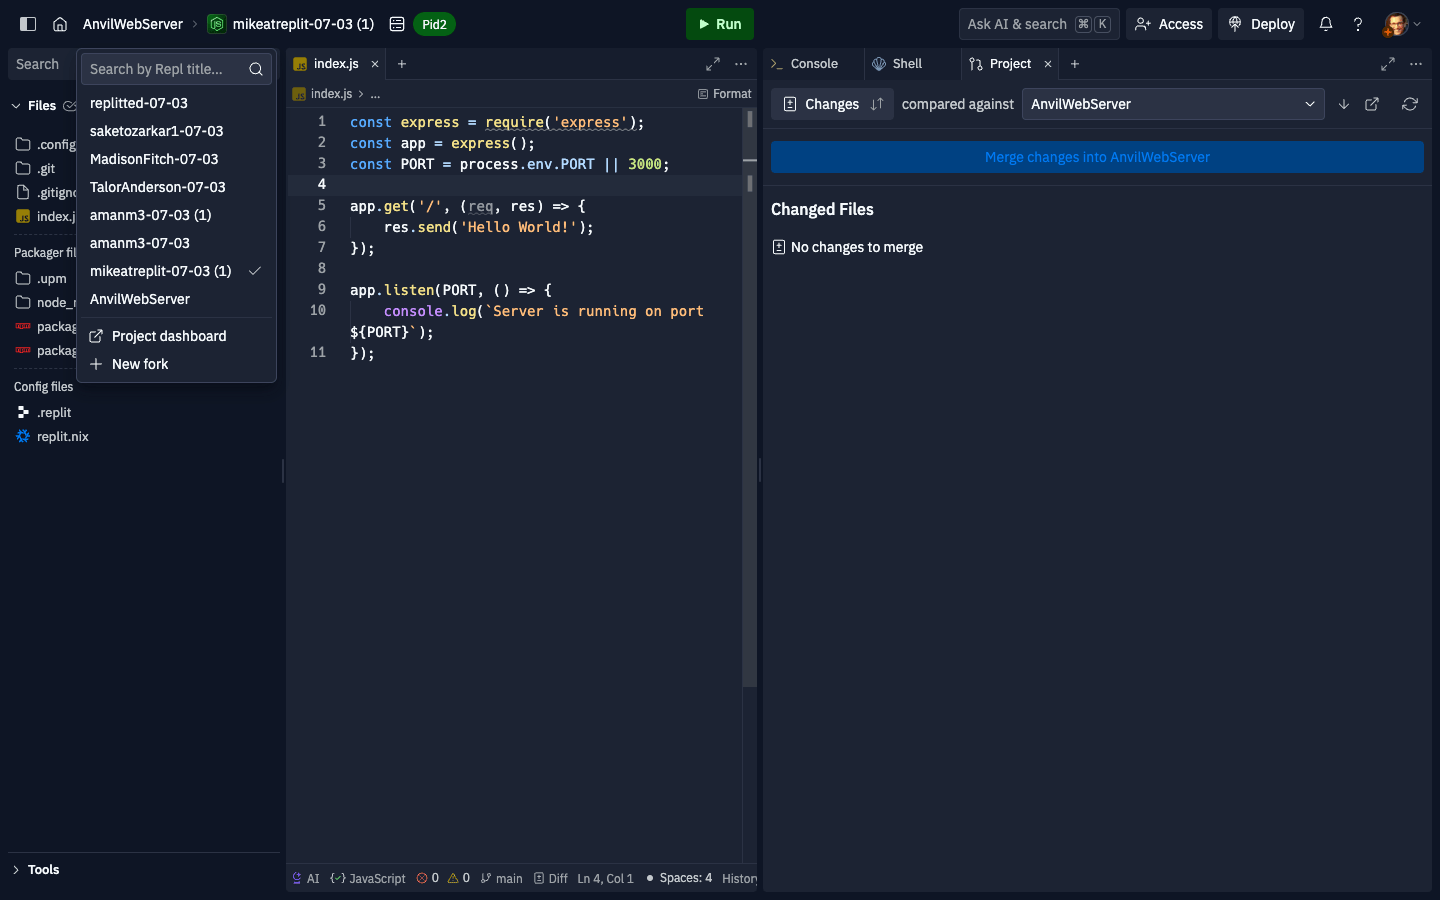This screenshot has height=900, width=1440.
Task: Maximize the editor pane
Action: (713, 64)
